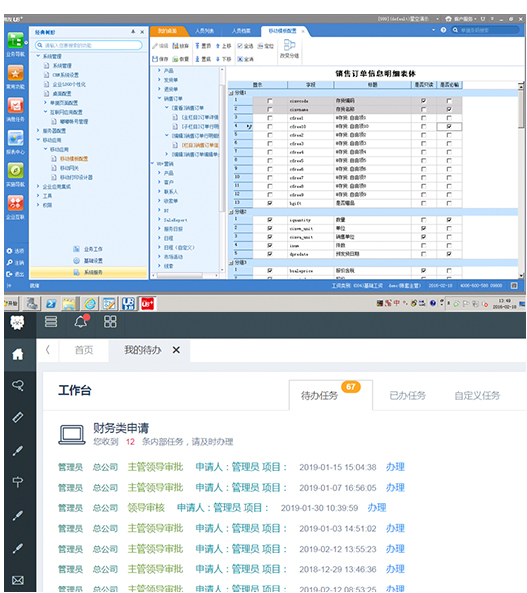Toggle 显示 checkbox for 件数 row

[x=270, y=245]
